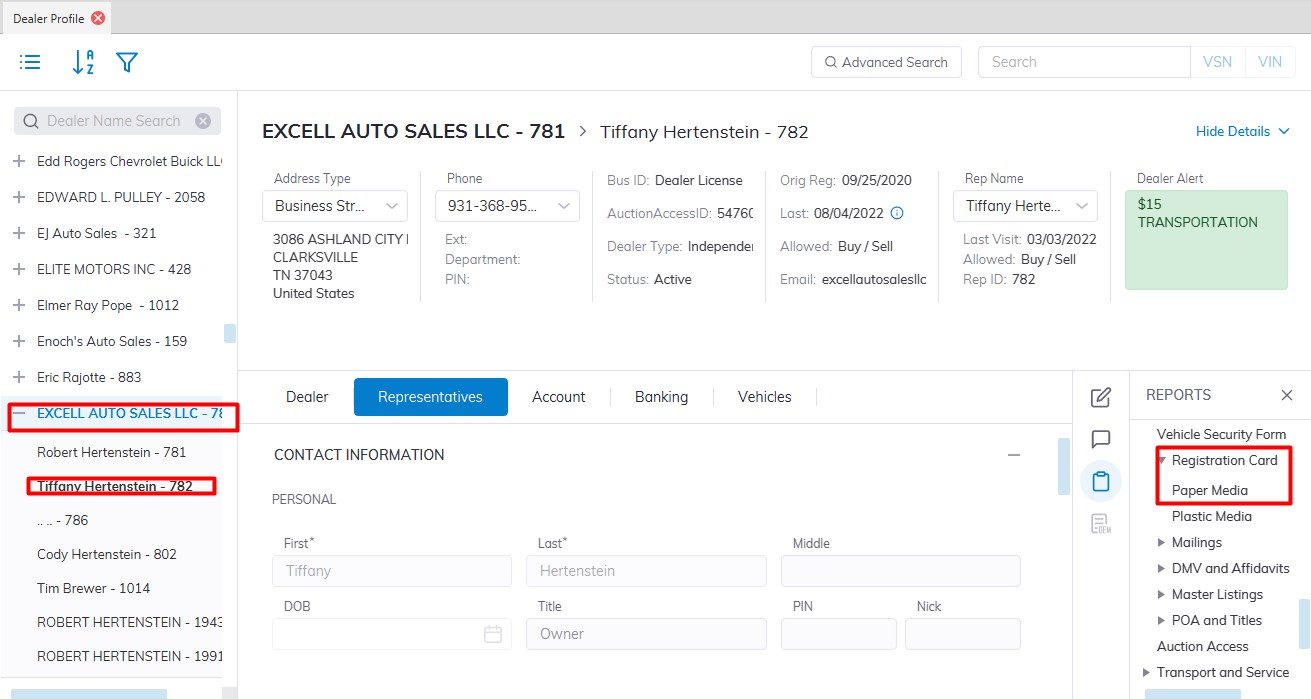Collapse the Contact Information section
Image resolution: width=1311 pixels, height=699 pixels.
click(1014, 455)
